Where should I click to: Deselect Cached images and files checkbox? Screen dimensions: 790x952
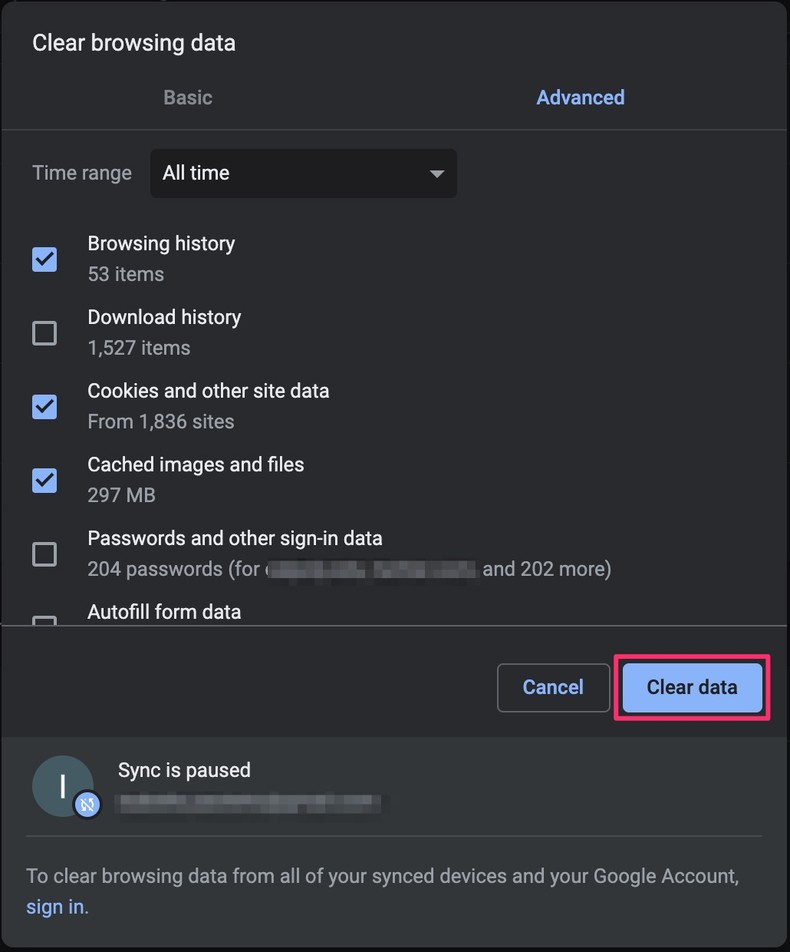tap(45, 480)
